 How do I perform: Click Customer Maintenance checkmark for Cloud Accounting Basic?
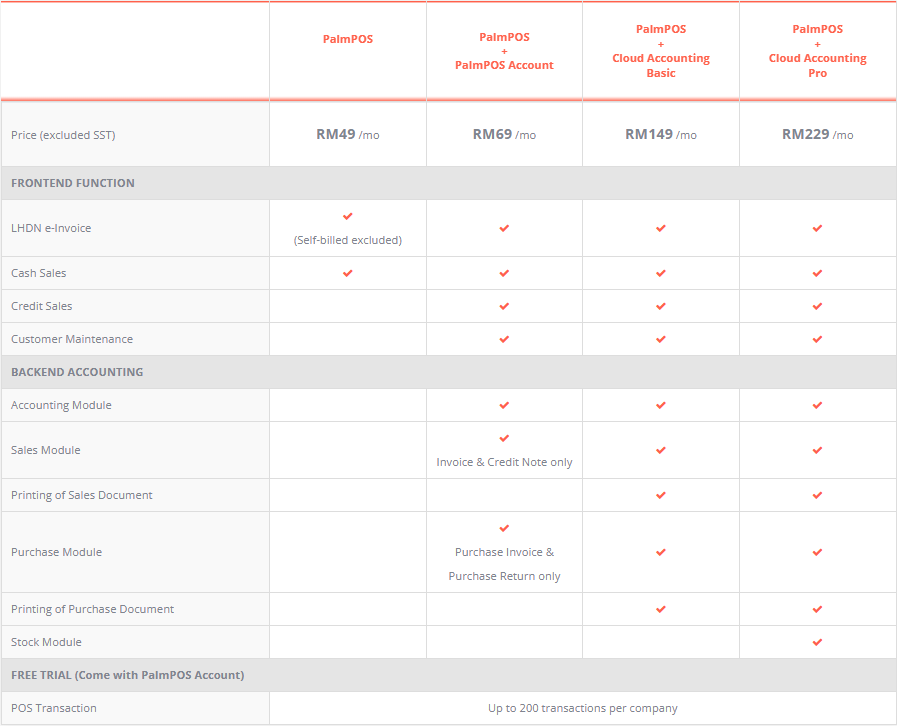tap(661, 339)
